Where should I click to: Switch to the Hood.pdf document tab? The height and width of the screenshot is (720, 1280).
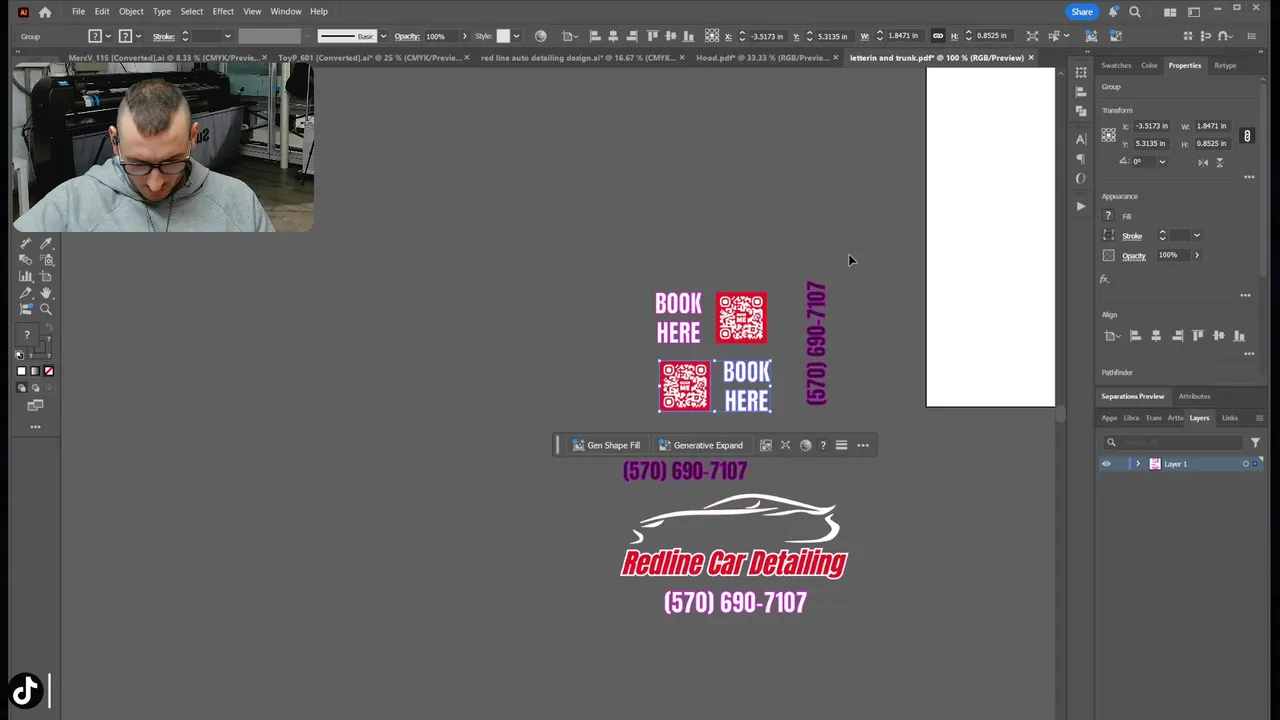[x=762, y=57]
